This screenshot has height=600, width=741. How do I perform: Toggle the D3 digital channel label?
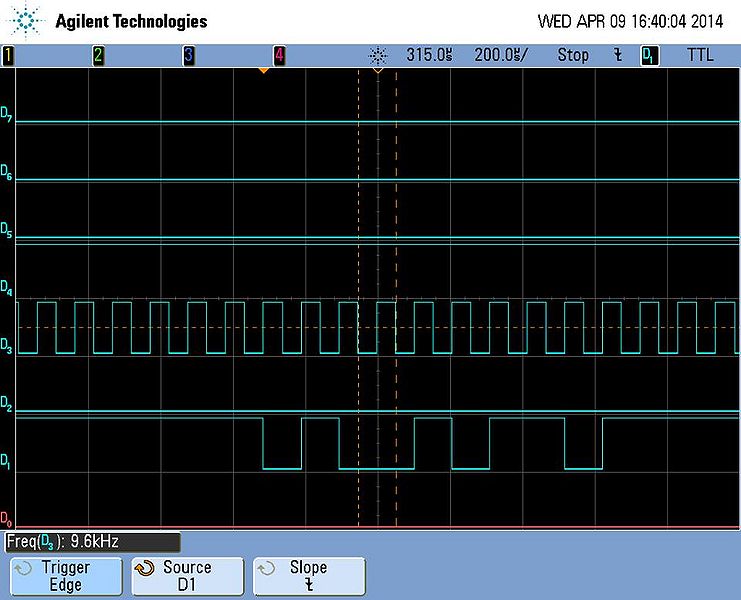[7, 347]
